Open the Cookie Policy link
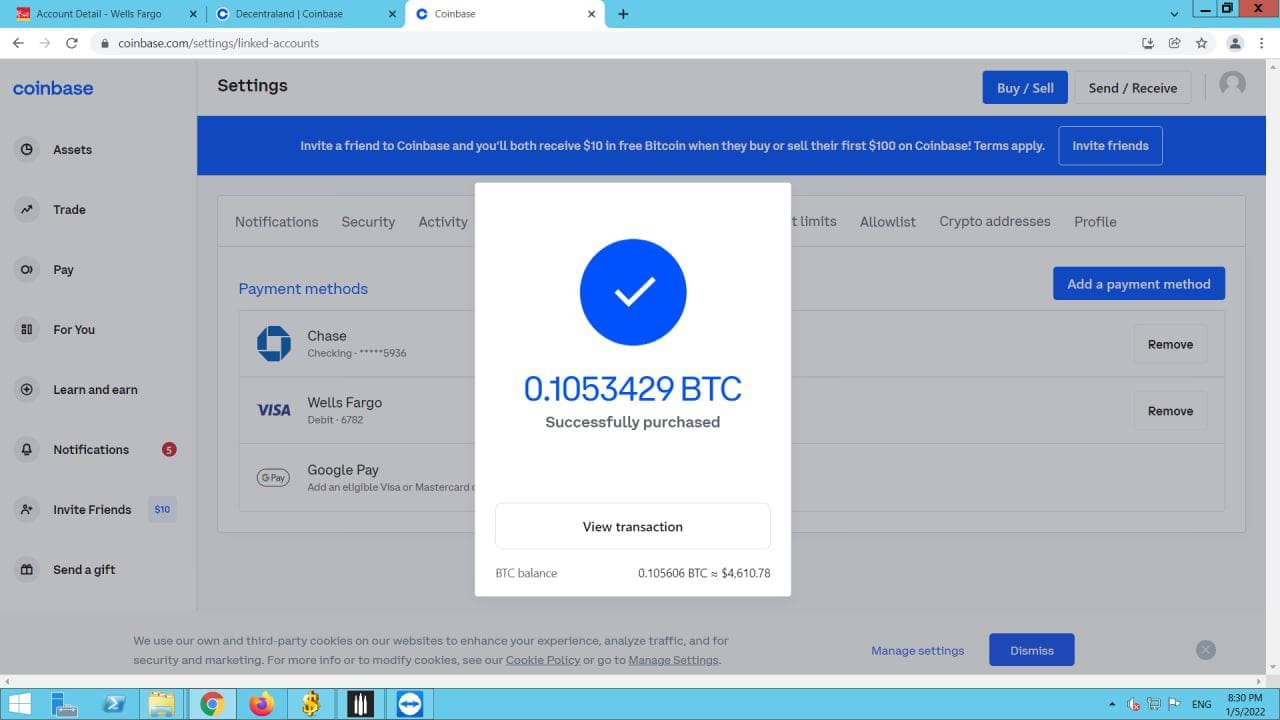1280x720 pixels. pos(543,660)
